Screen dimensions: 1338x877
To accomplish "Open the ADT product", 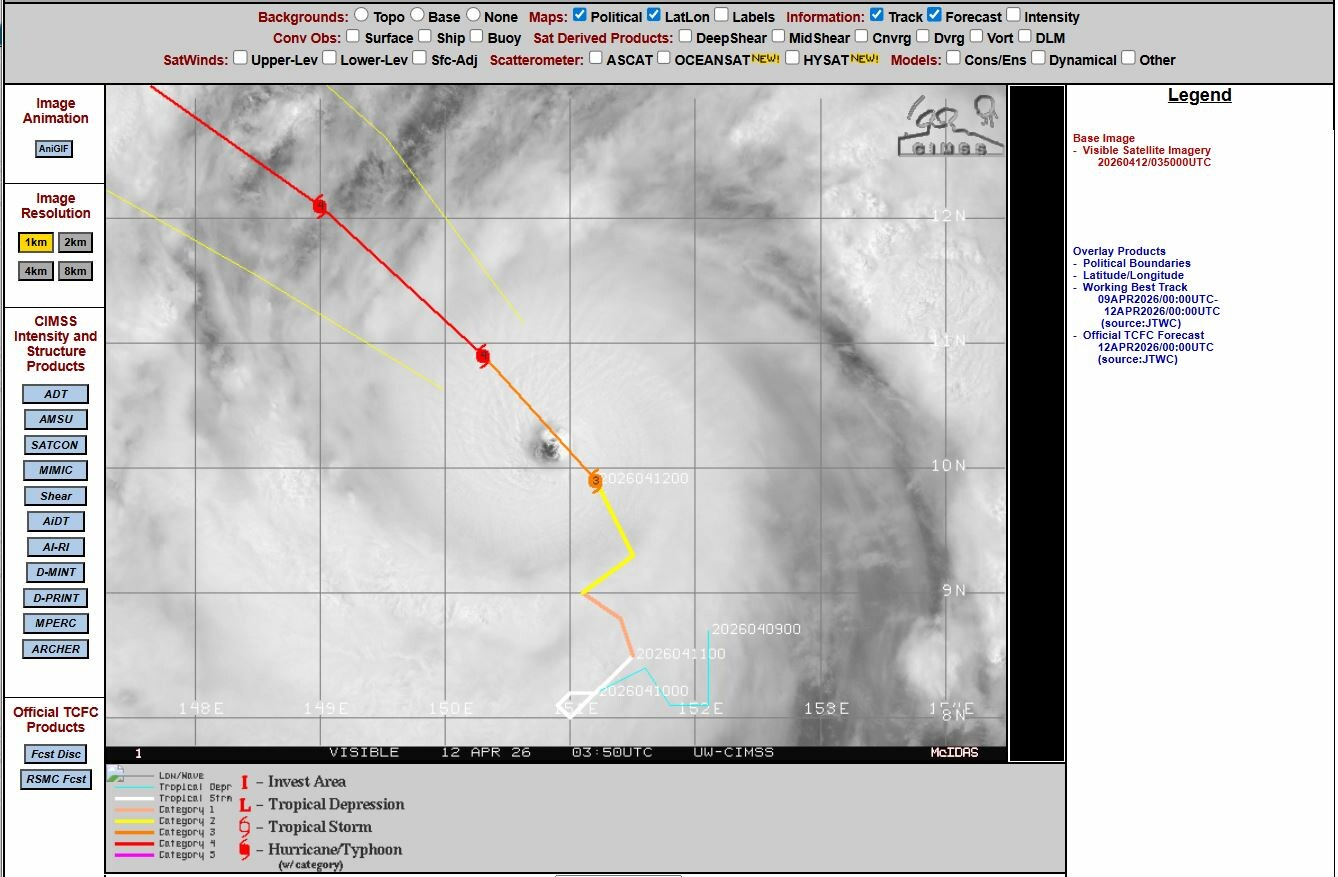I will (x=56, y=394).
